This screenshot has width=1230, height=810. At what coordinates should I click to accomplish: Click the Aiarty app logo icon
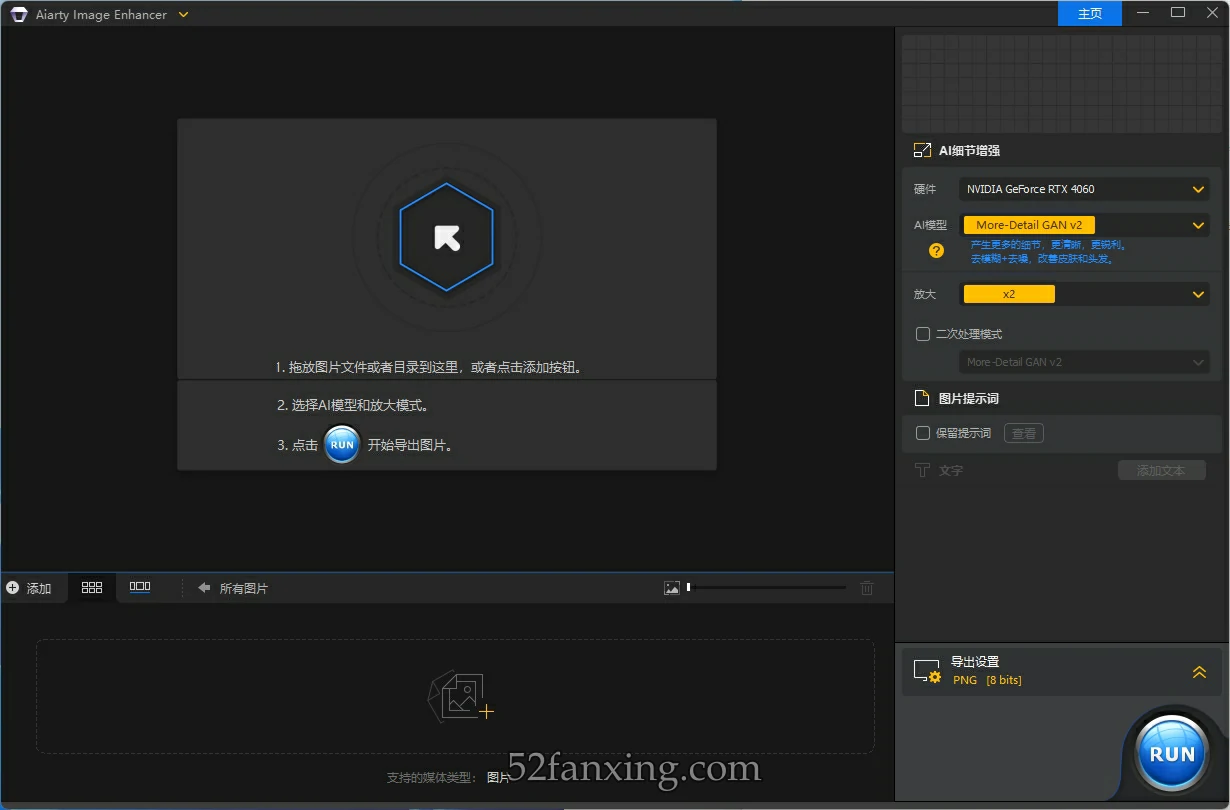pyautogui.click(x=19, y=14)
